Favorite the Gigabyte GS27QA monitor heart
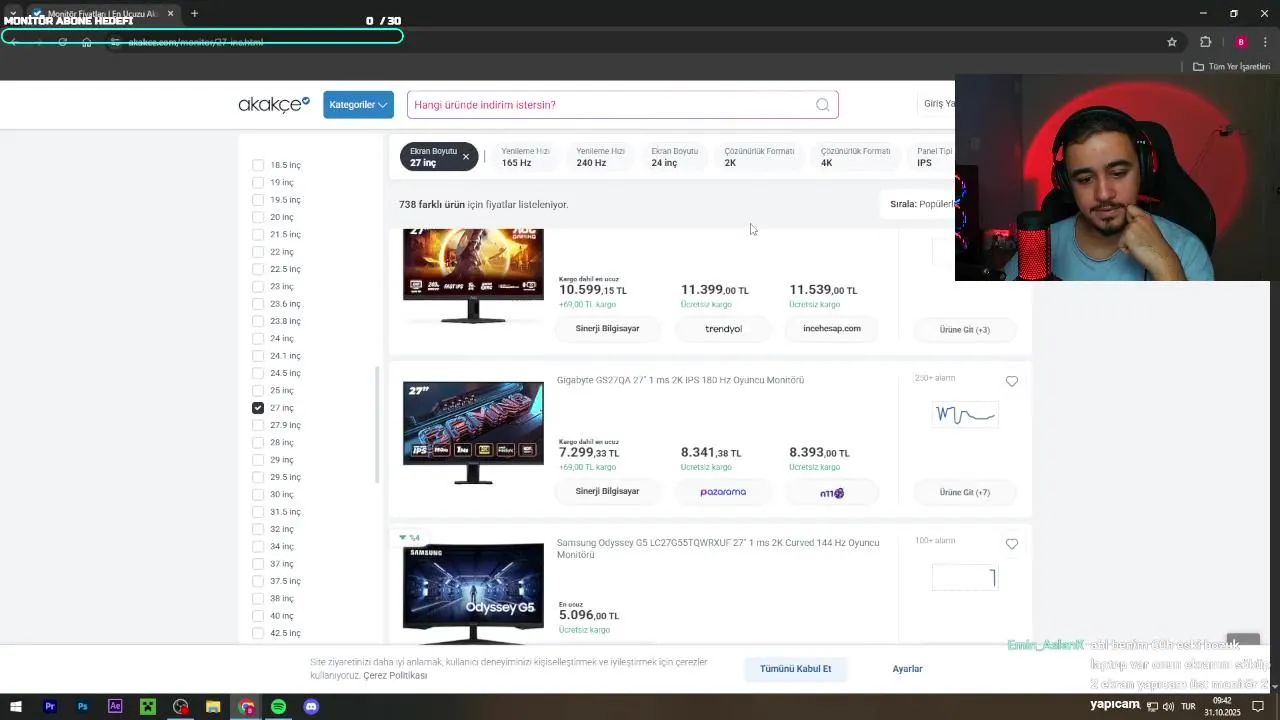 tap(1012, 381)
